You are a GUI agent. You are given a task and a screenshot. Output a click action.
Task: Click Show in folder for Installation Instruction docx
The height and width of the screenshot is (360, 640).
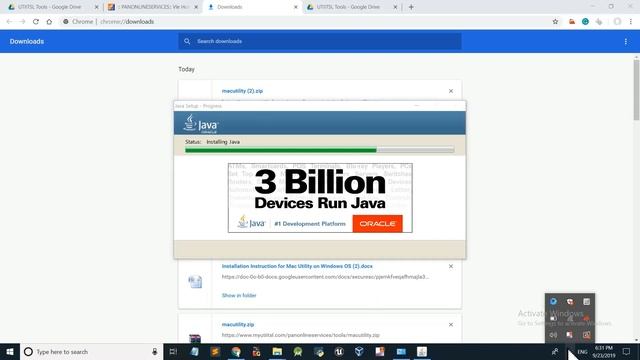click(x=239, y=296)
